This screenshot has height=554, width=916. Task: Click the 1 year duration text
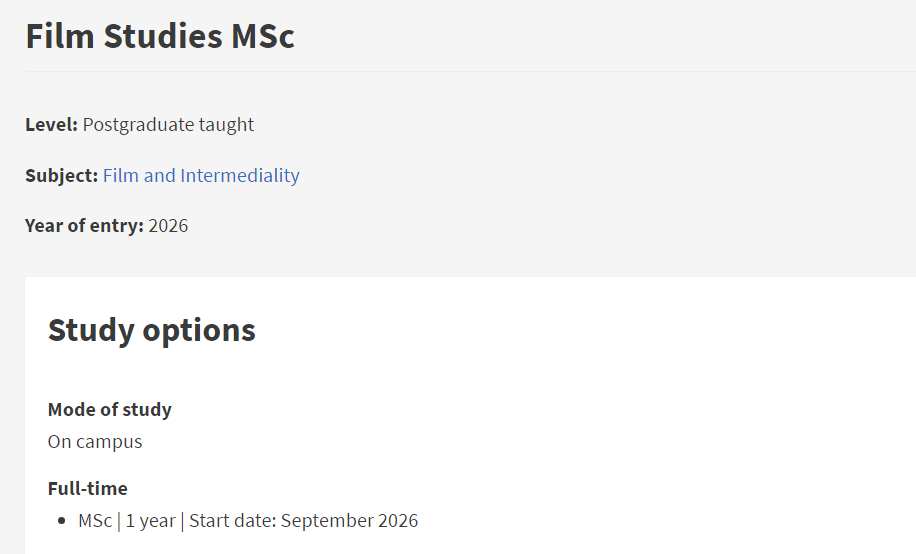(x=150, y=521)
